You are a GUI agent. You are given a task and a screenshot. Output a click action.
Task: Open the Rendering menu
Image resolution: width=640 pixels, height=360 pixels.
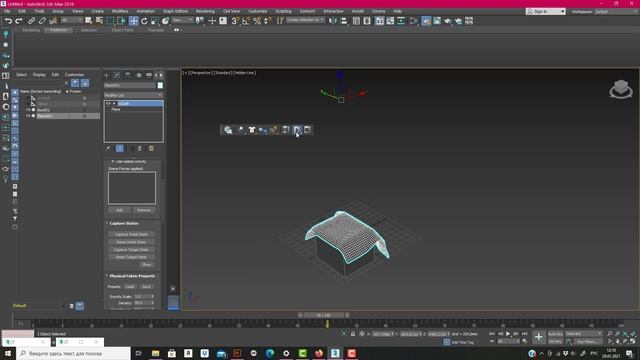pyautogui.click(x=205, y=11)
